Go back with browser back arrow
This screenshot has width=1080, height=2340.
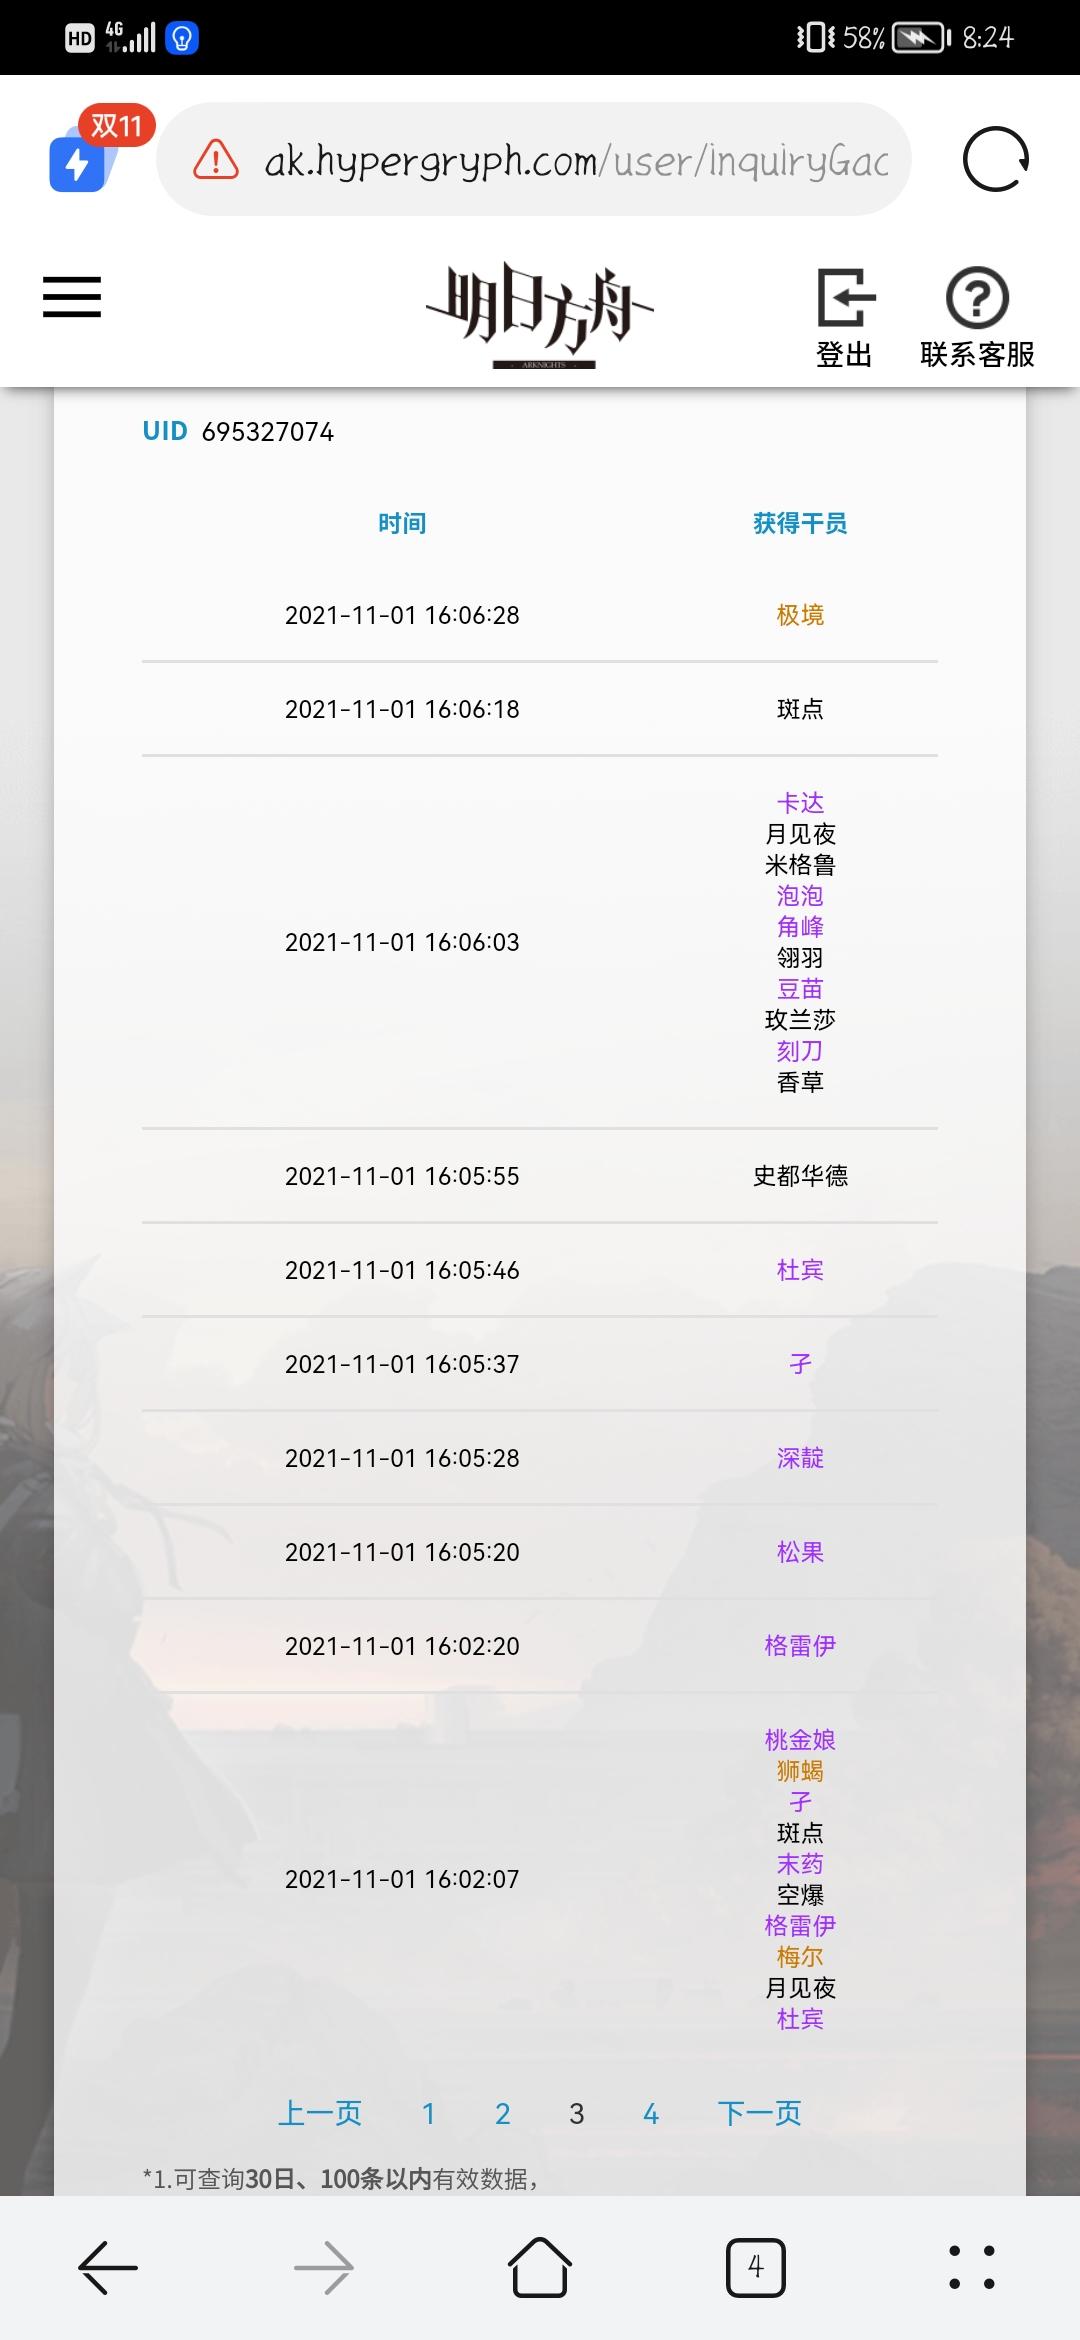(108, 2267)
